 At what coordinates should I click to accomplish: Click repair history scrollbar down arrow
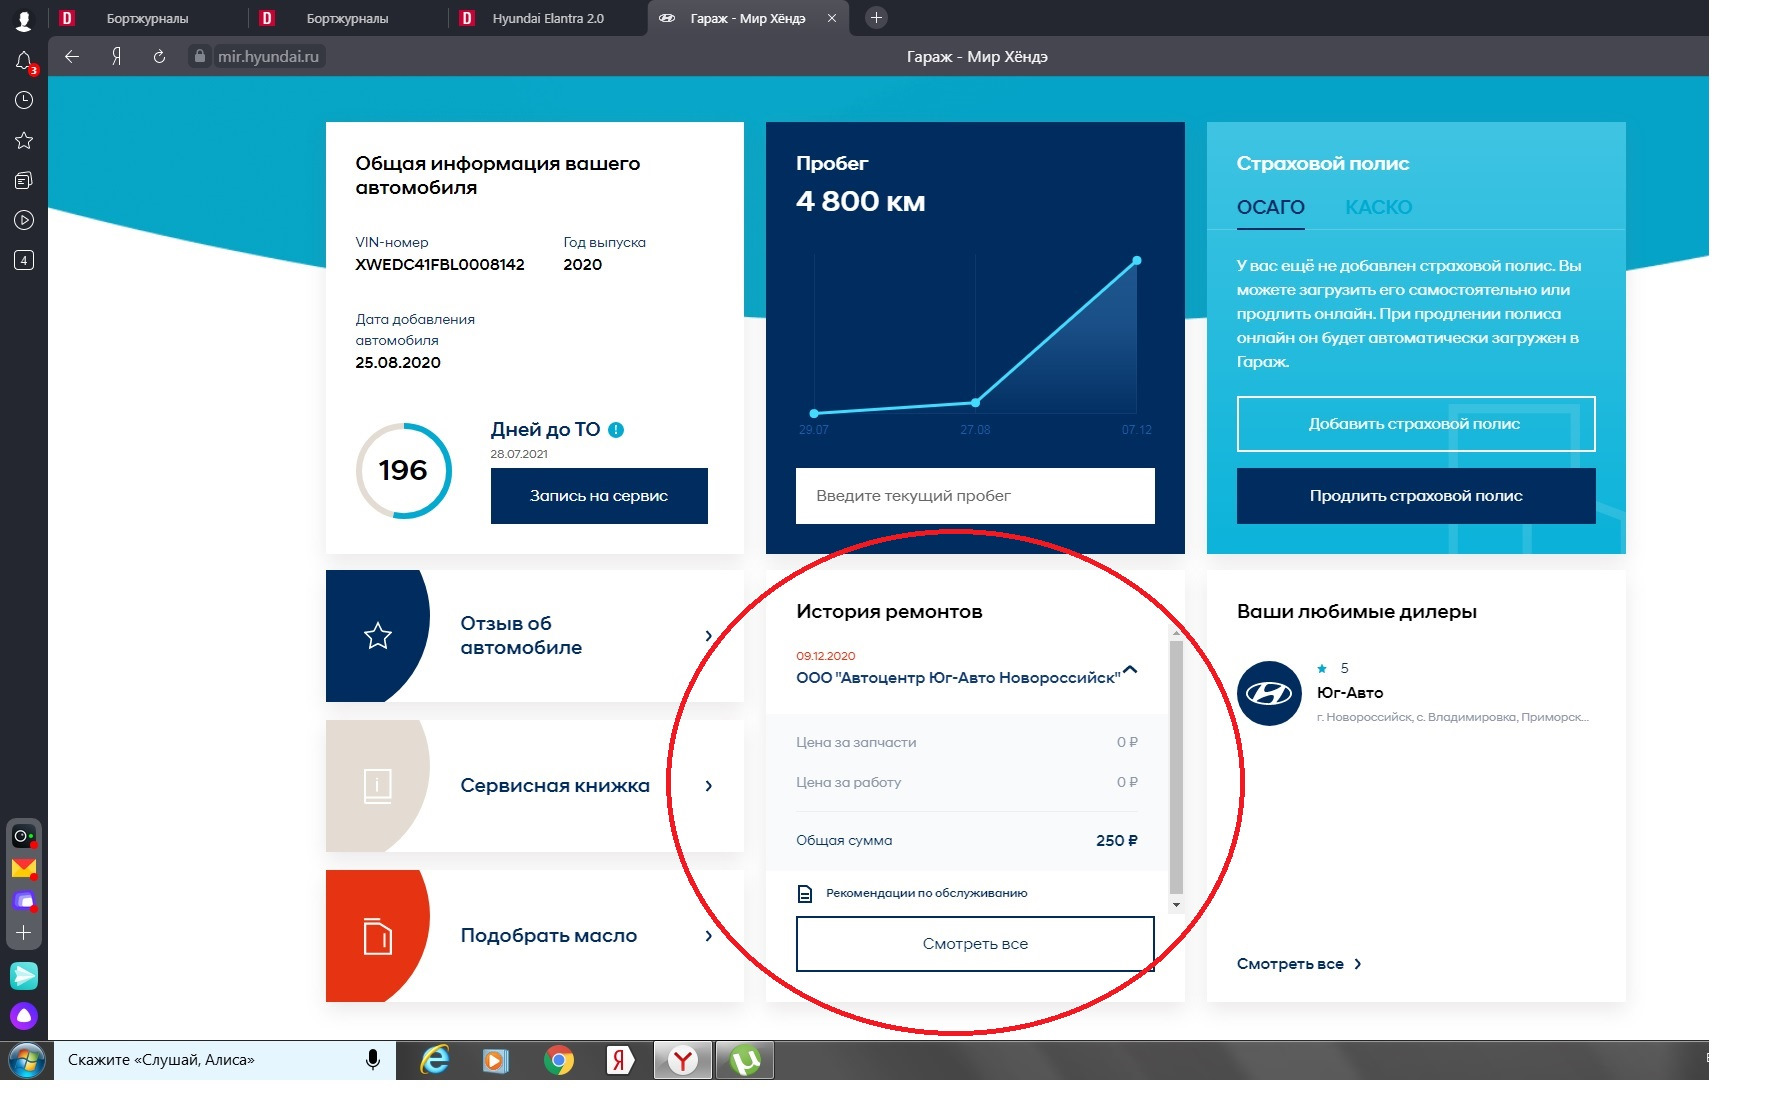coord(1176,905)
